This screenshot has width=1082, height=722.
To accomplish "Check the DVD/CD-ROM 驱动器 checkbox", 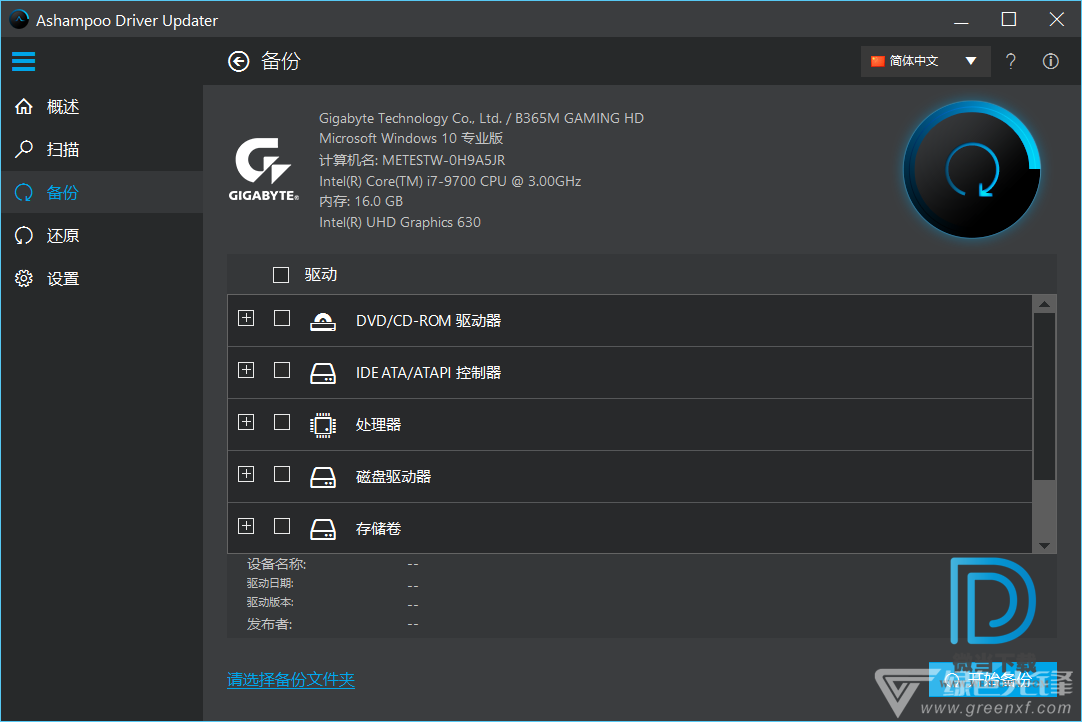I will point(282,318).
